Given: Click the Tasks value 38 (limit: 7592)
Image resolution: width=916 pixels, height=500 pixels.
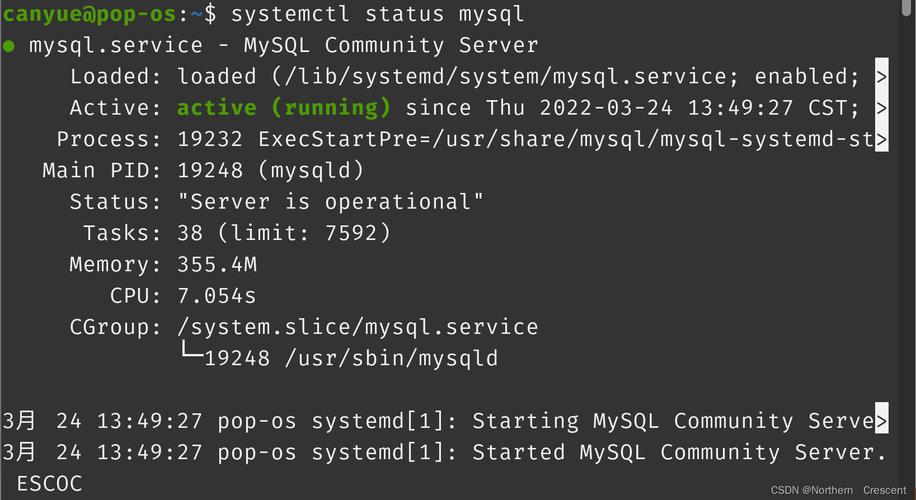Looking at the screenshot, I should (284, 233).
